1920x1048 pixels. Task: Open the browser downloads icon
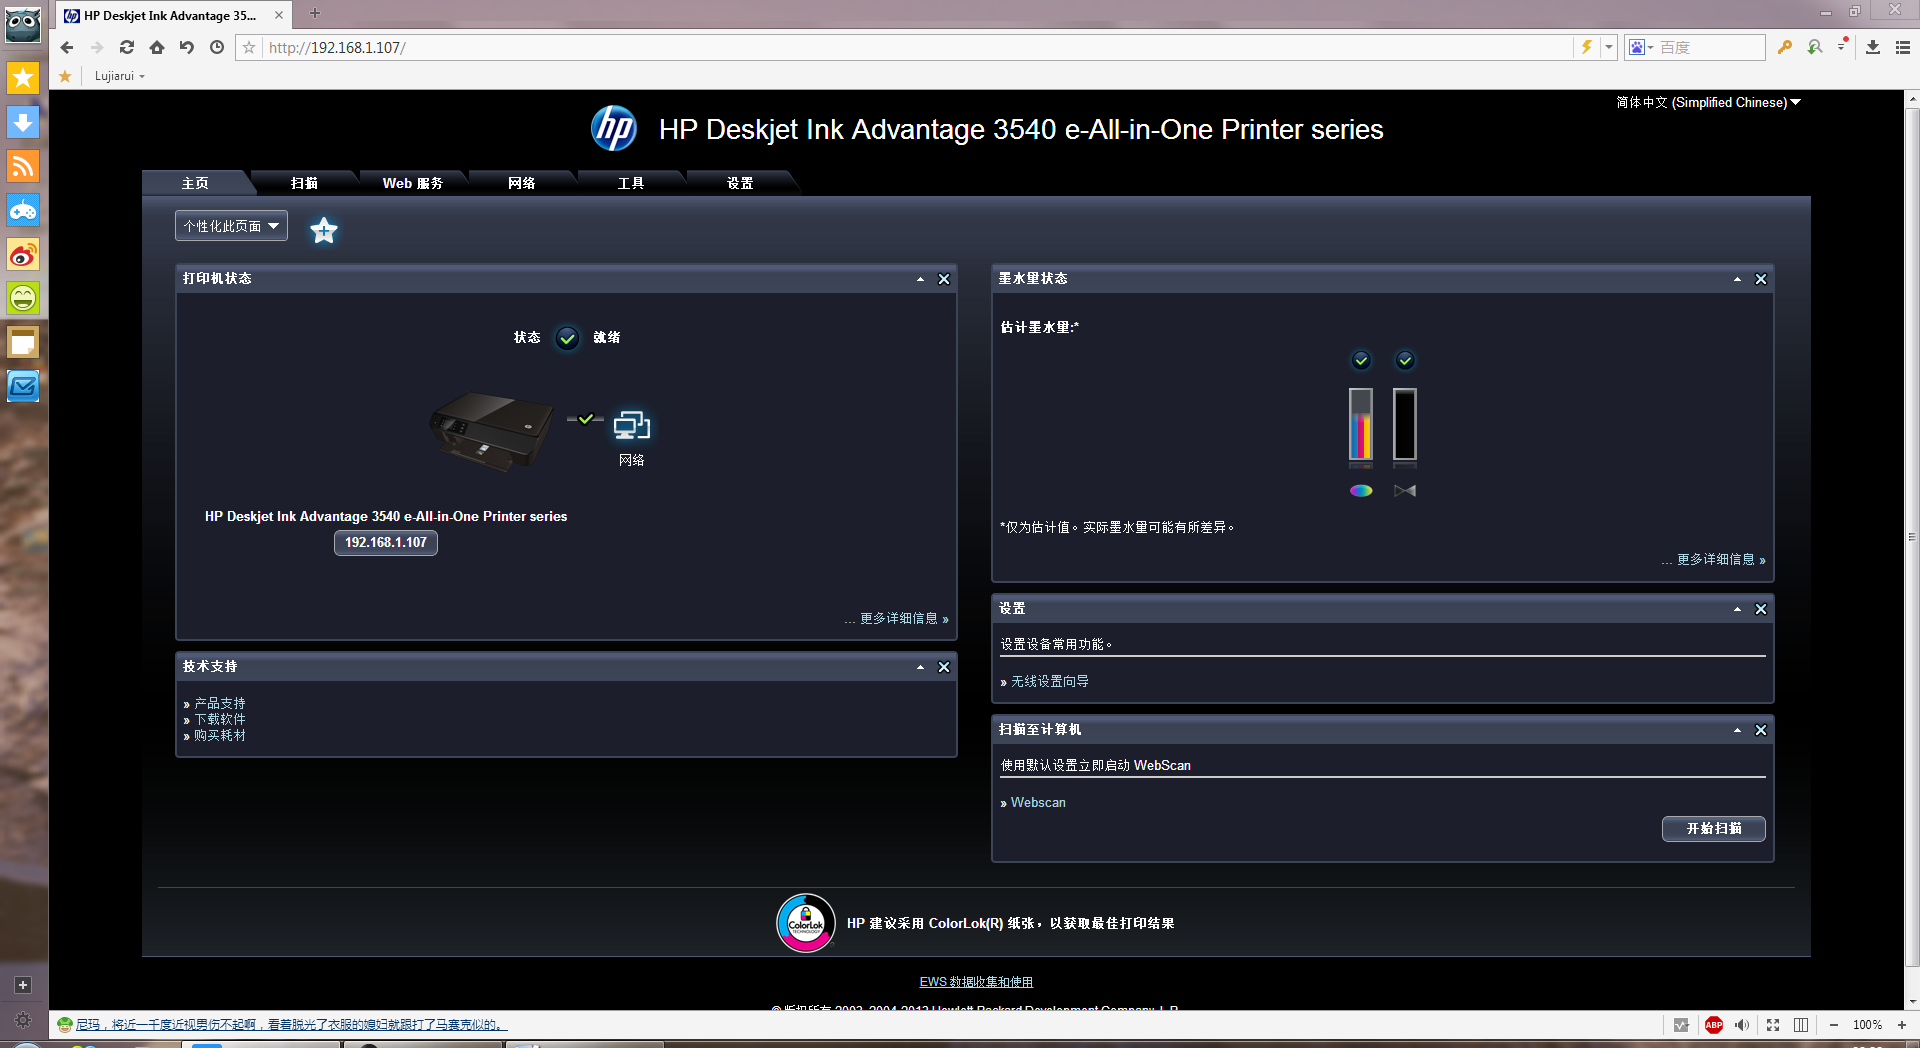click(x=1873, y=47)
